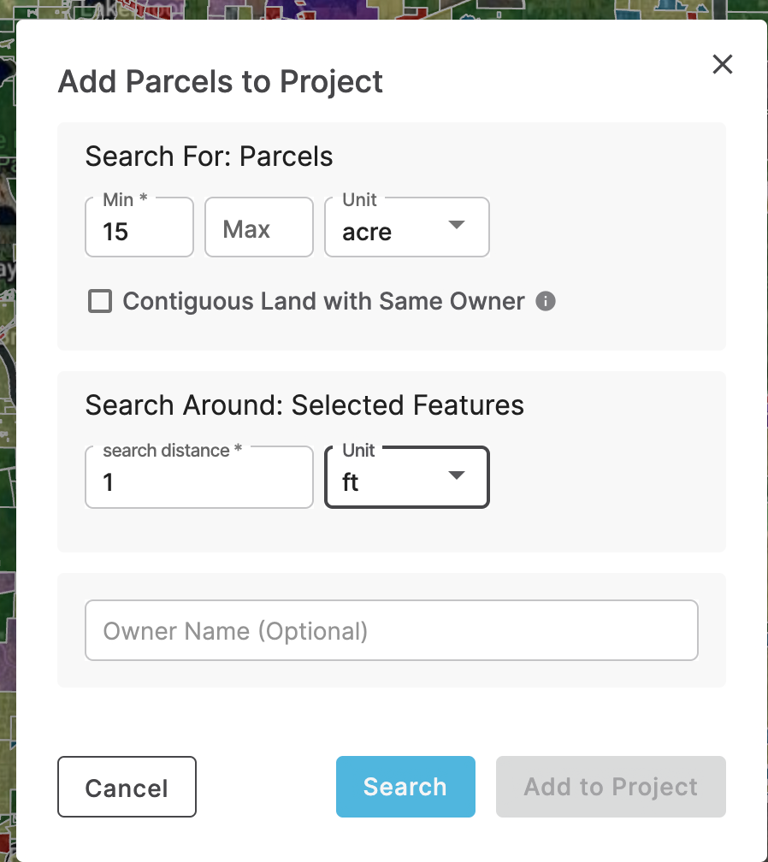This screenshot has height=862, width=768.
Task: Click the Search button
Action: (x=405, y=787)
